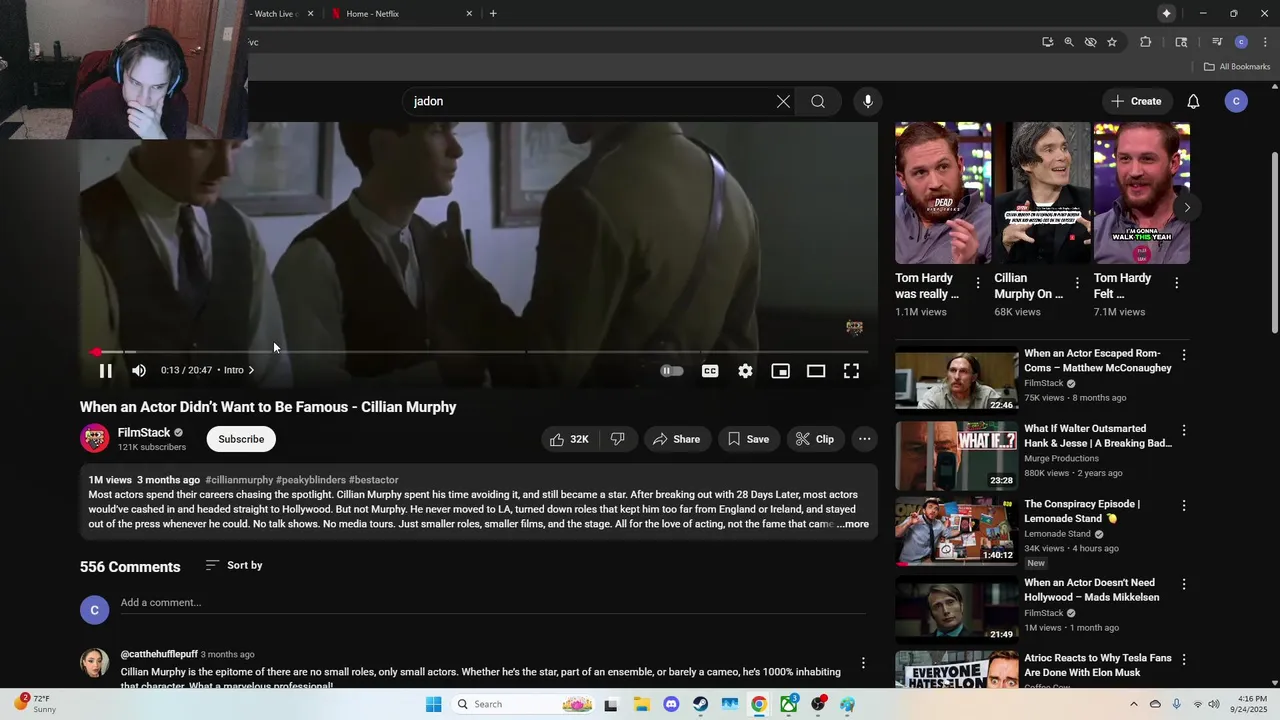Seek on the video progress bar
This screenshot has width=1280, height=720.
click(480, 352)
